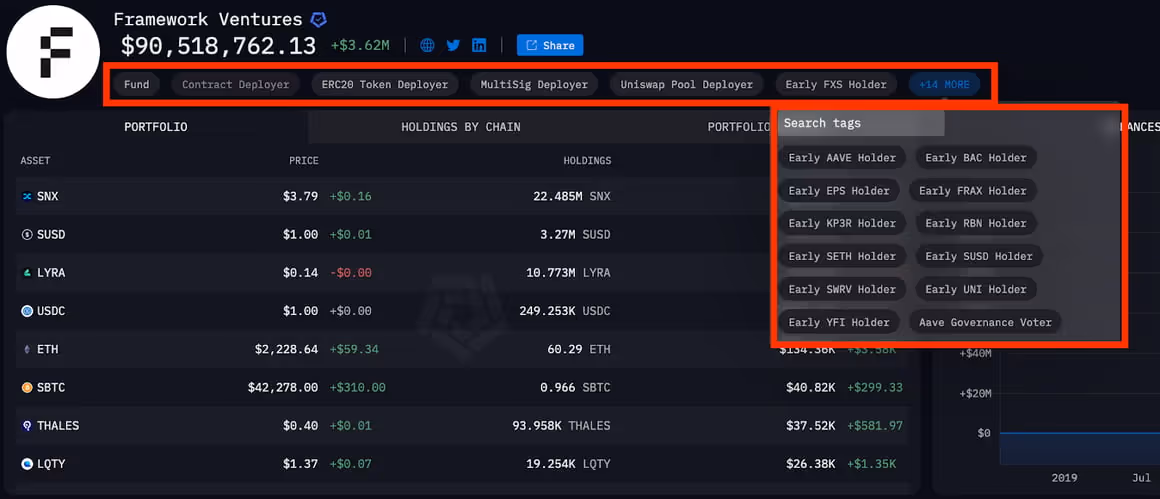Click the $90,518,762.13 portfolio total
Screen dimensions: 1160x499
218,46
